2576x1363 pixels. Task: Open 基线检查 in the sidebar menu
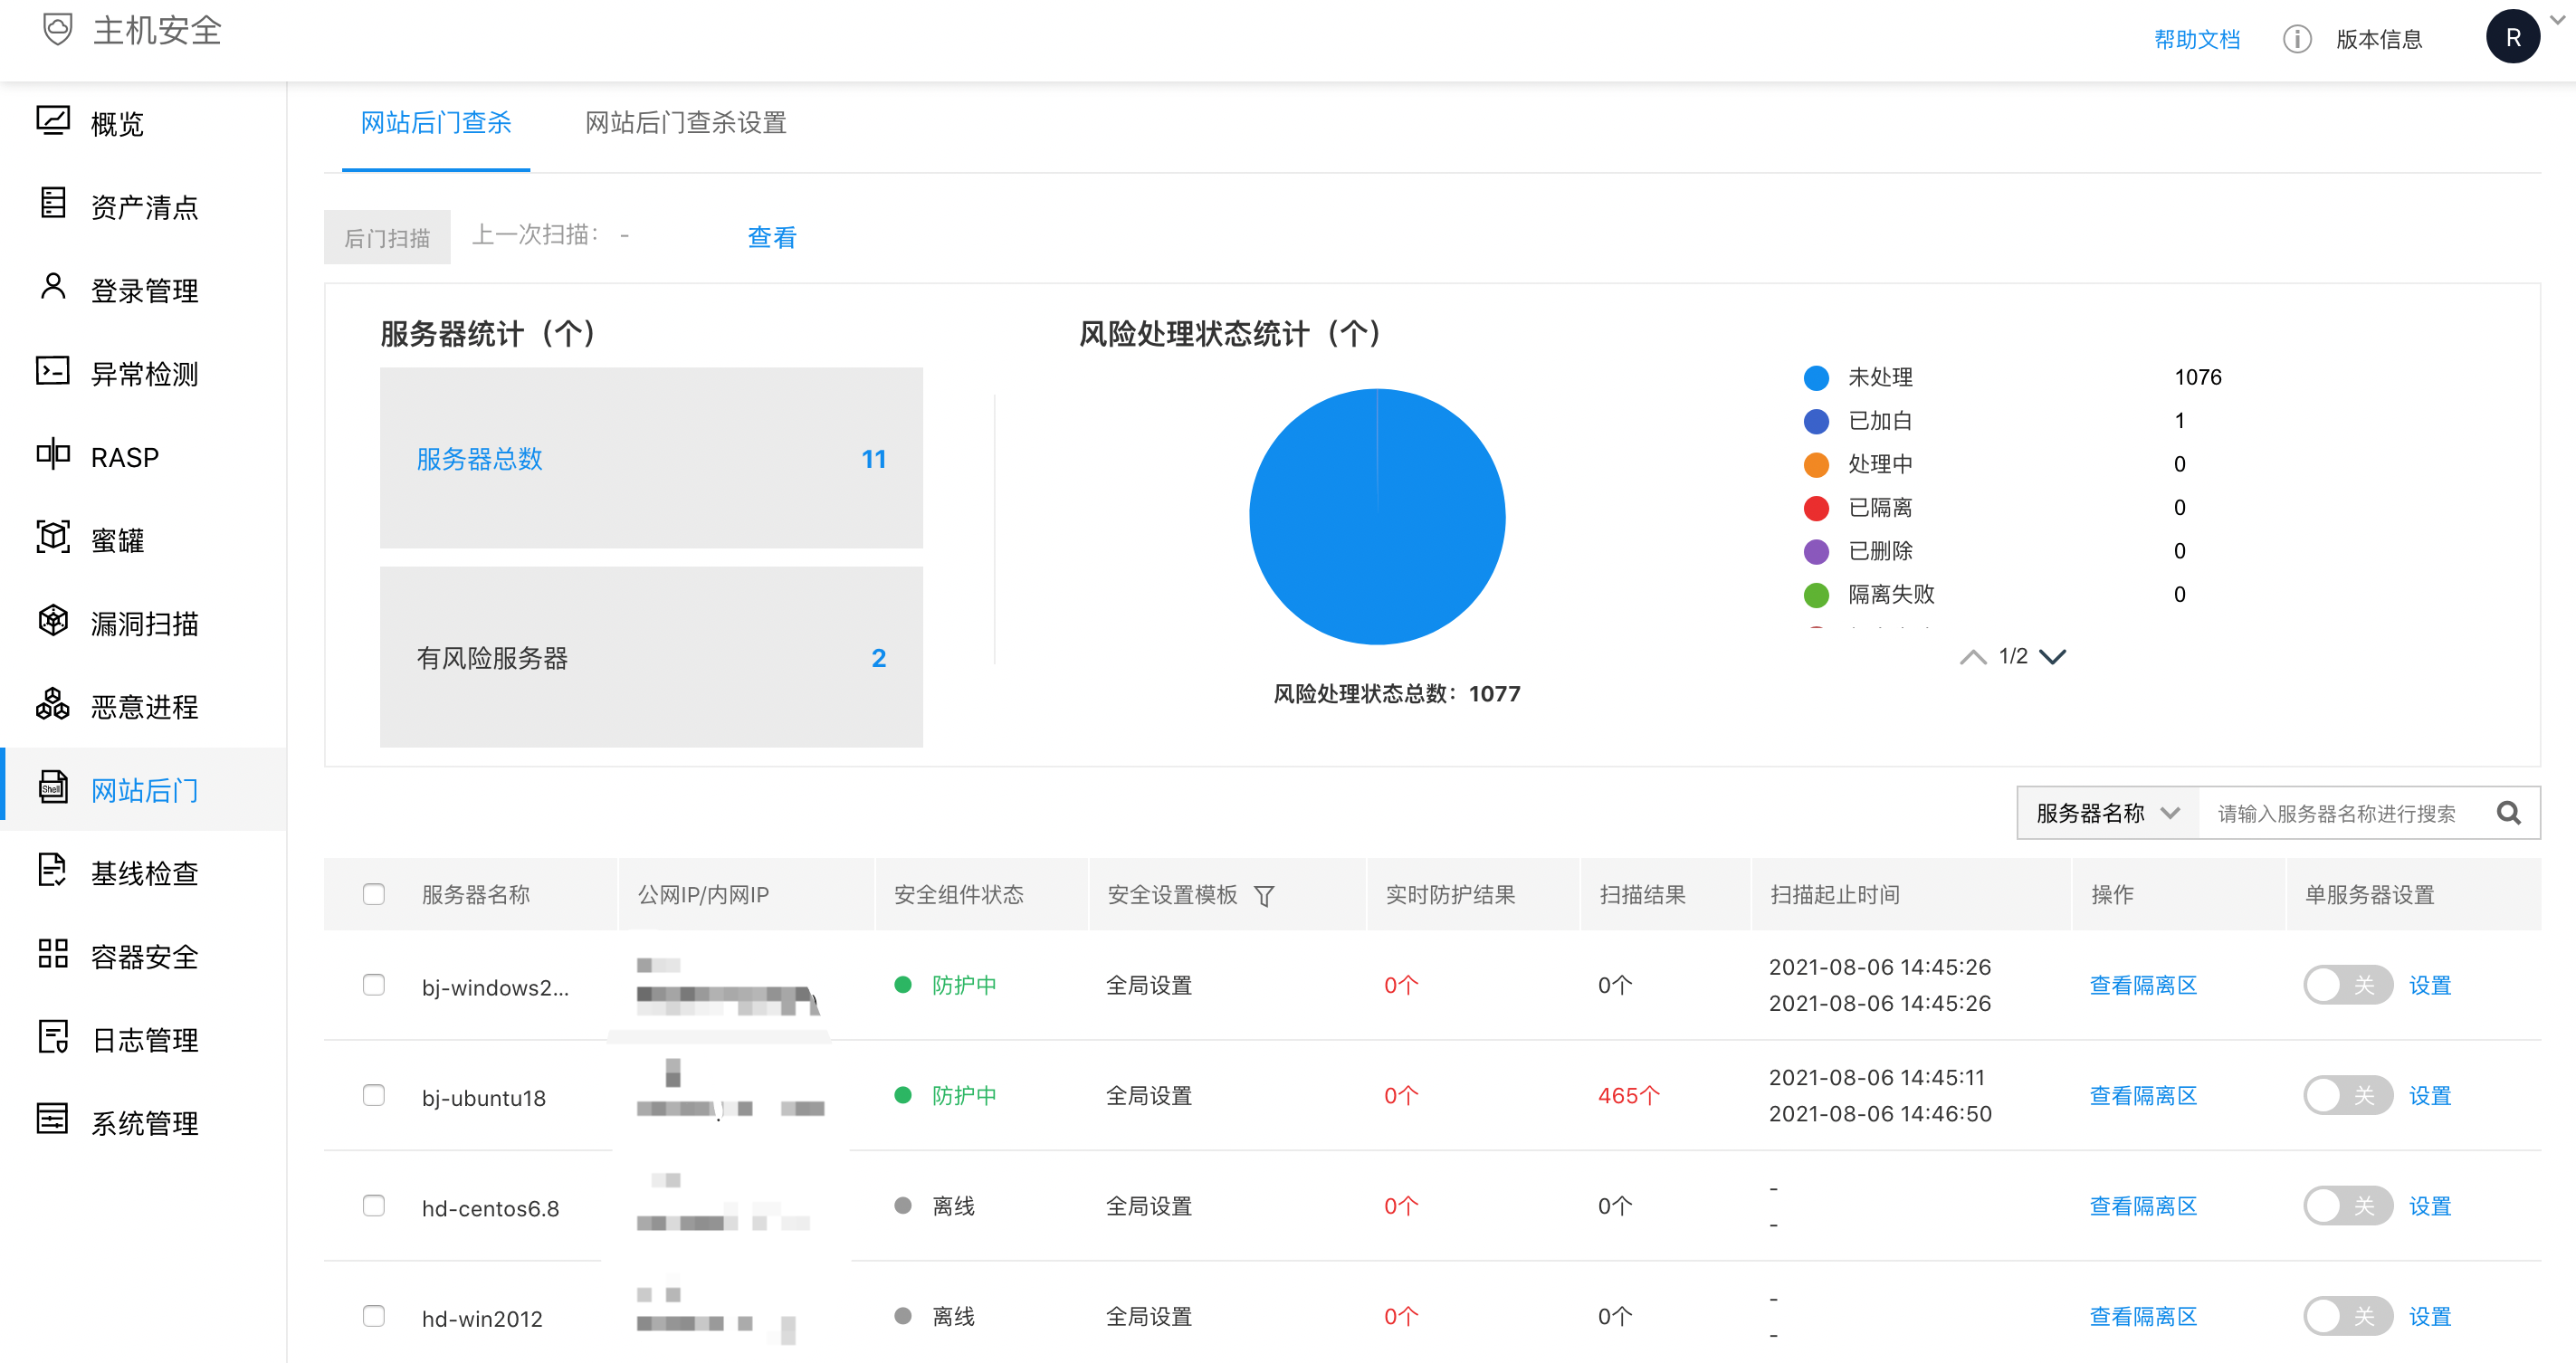coord(143,873)
